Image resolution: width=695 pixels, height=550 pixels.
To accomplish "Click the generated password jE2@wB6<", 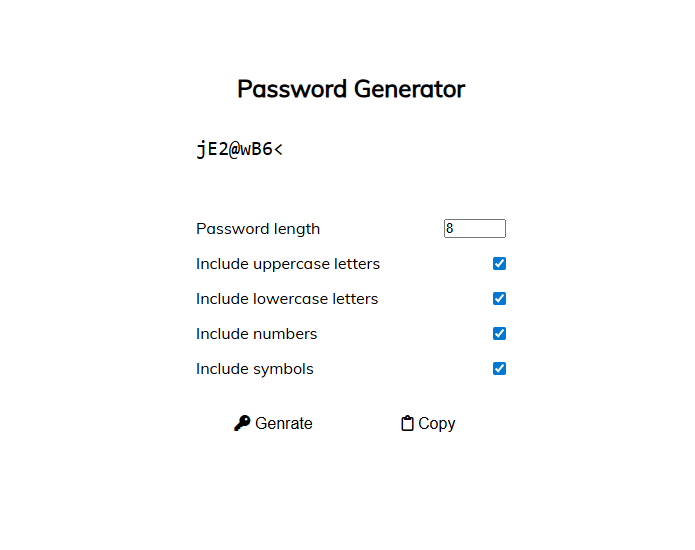I will (240, 150).
